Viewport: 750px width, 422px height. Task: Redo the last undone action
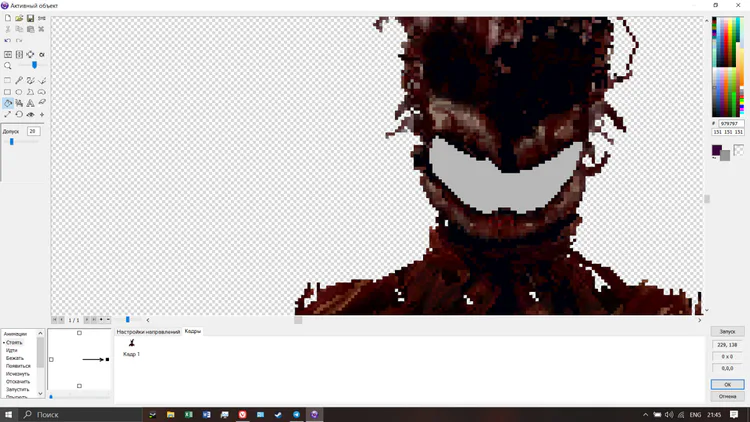(19, 41)
